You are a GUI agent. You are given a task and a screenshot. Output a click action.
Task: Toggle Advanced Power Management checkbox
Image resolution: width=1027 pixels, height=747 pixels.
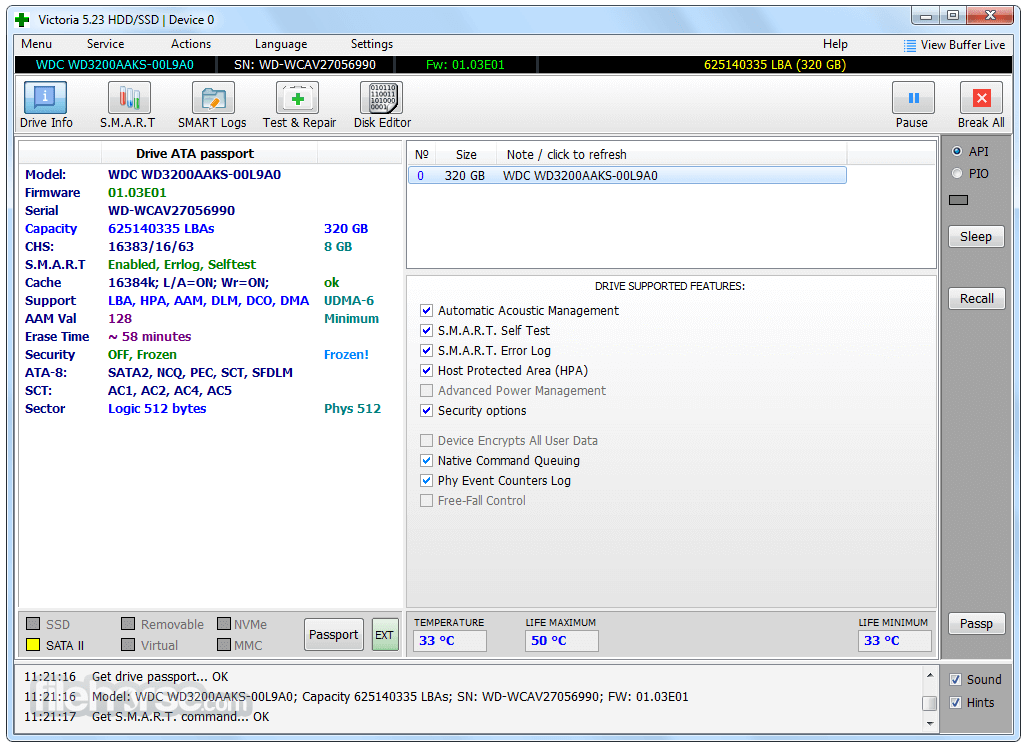(426, 391)
